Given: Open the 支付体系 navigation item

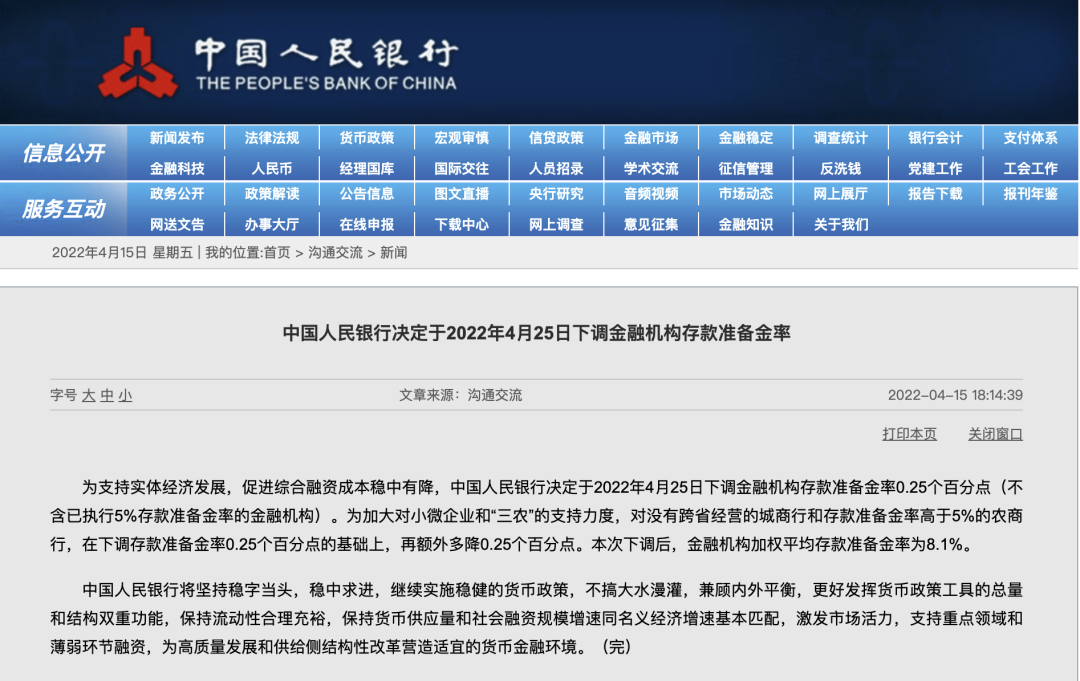Looking at the screenshot, I should coord(1030,138).
